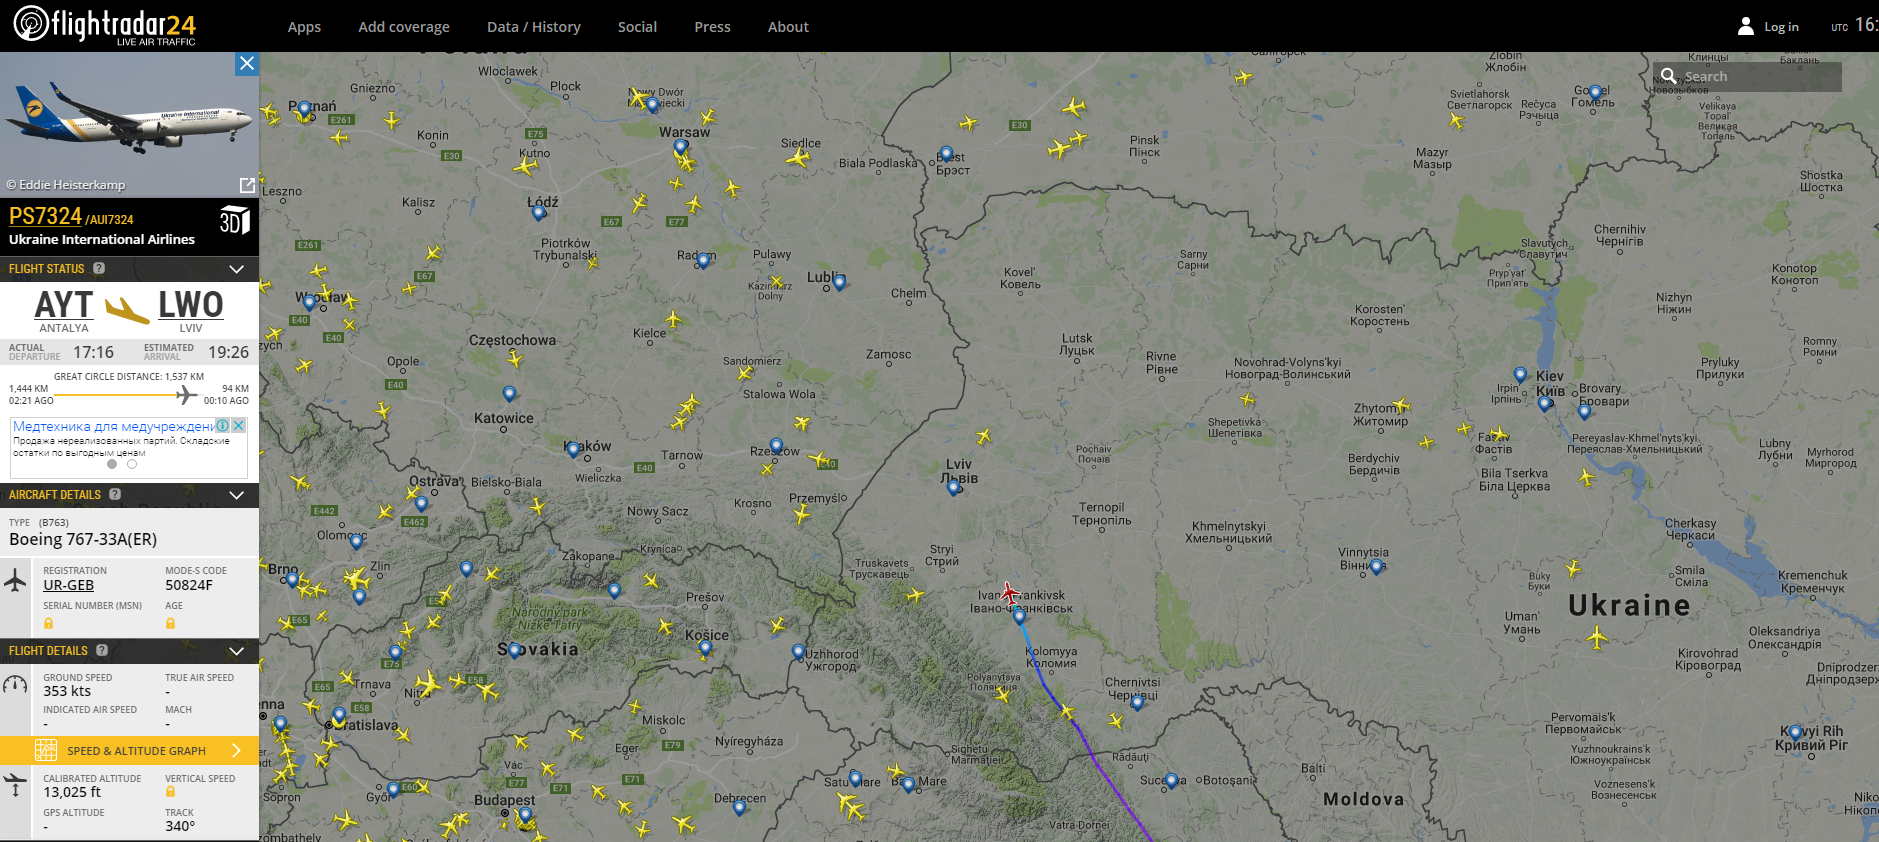1879x842 pixels.
Task: Collapse the Aircraft Details section
Action: (x=237, y=495)
